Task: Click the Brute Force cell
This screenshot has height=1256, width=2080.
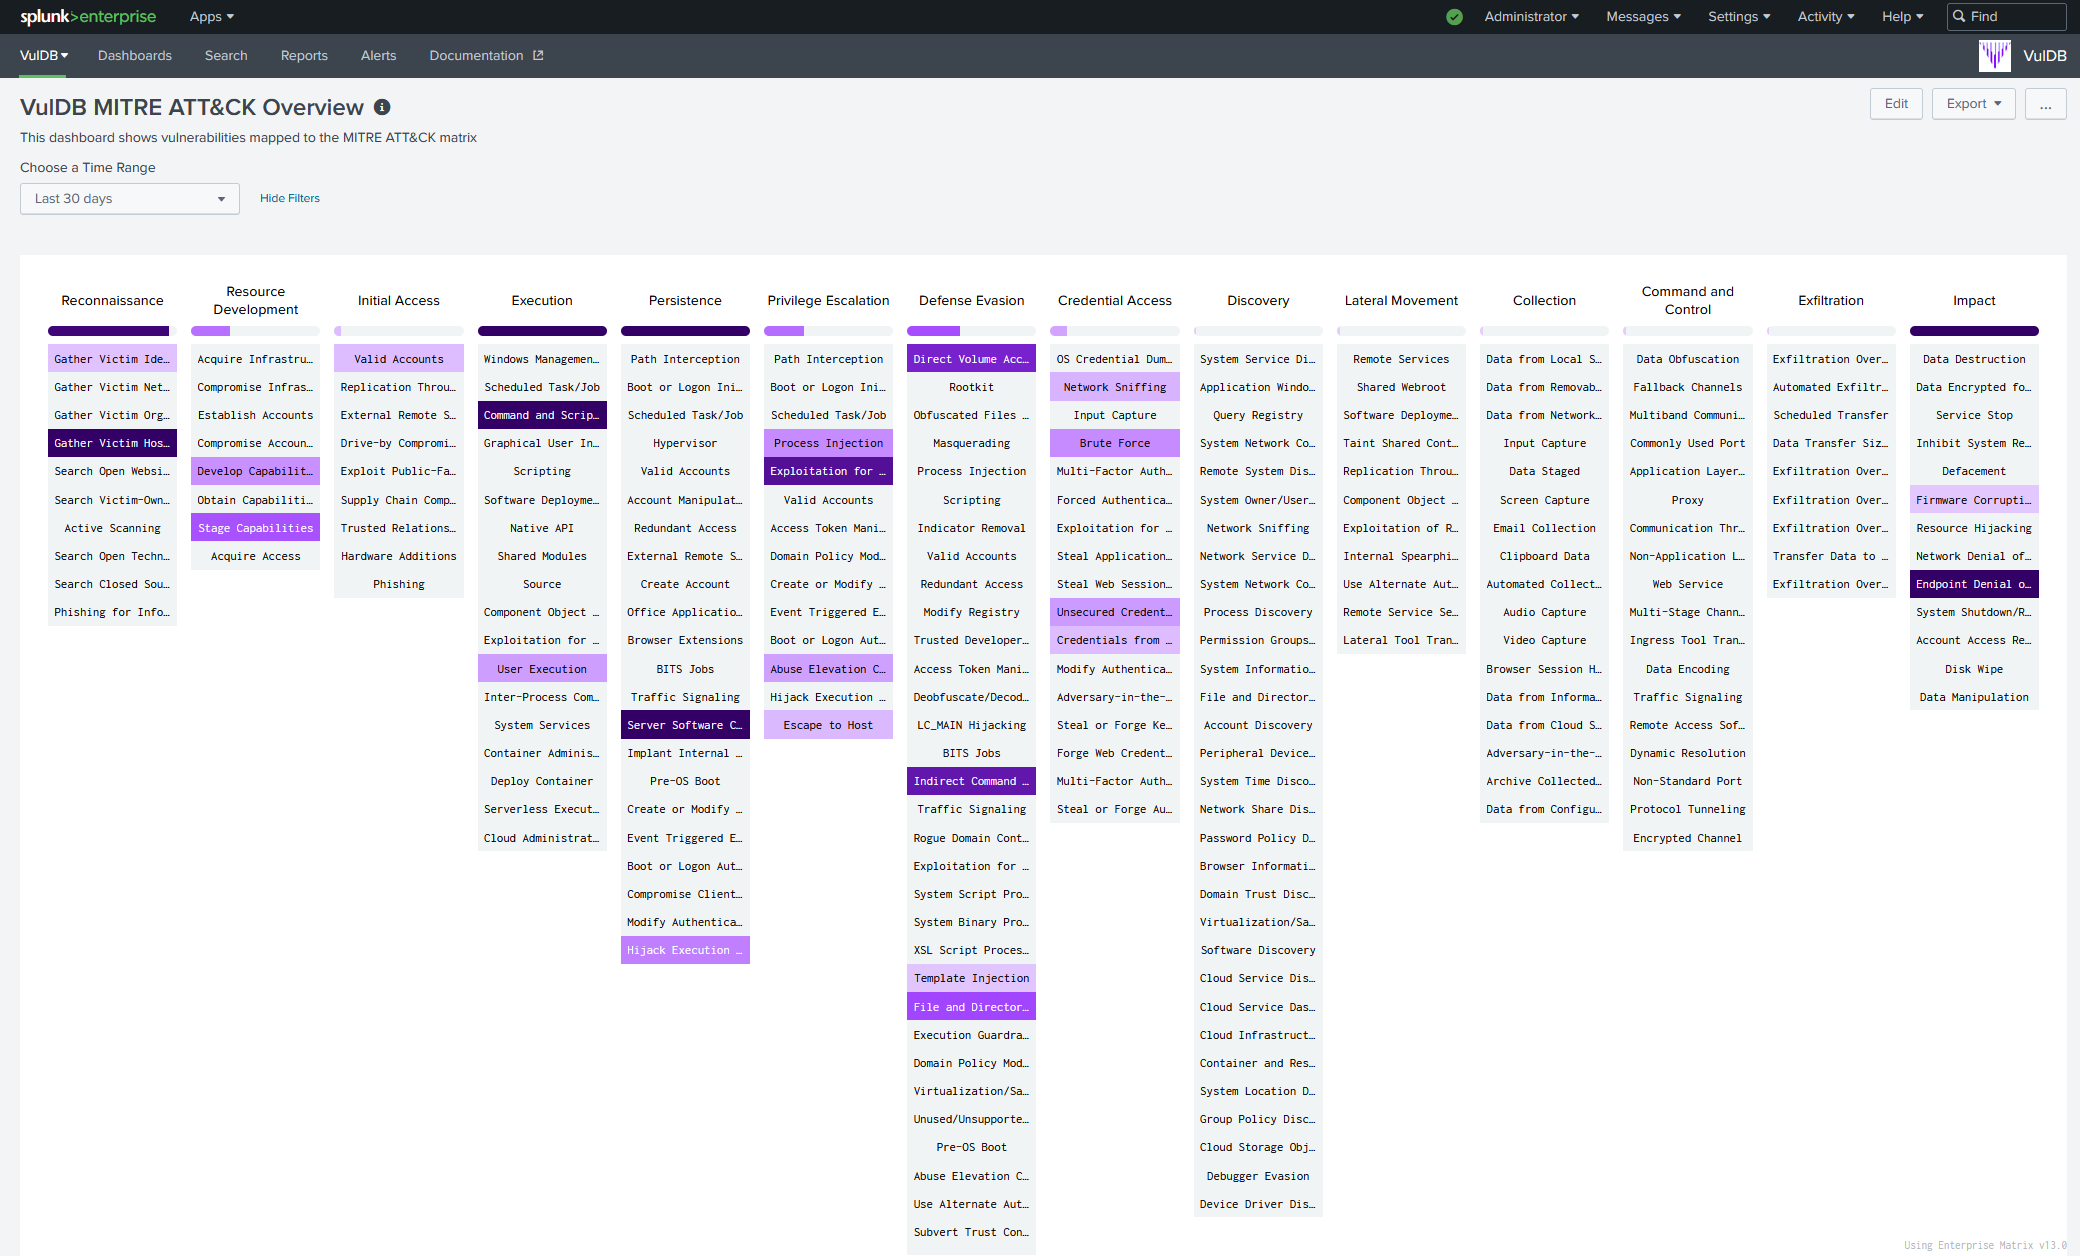Action: (1115, 443)
